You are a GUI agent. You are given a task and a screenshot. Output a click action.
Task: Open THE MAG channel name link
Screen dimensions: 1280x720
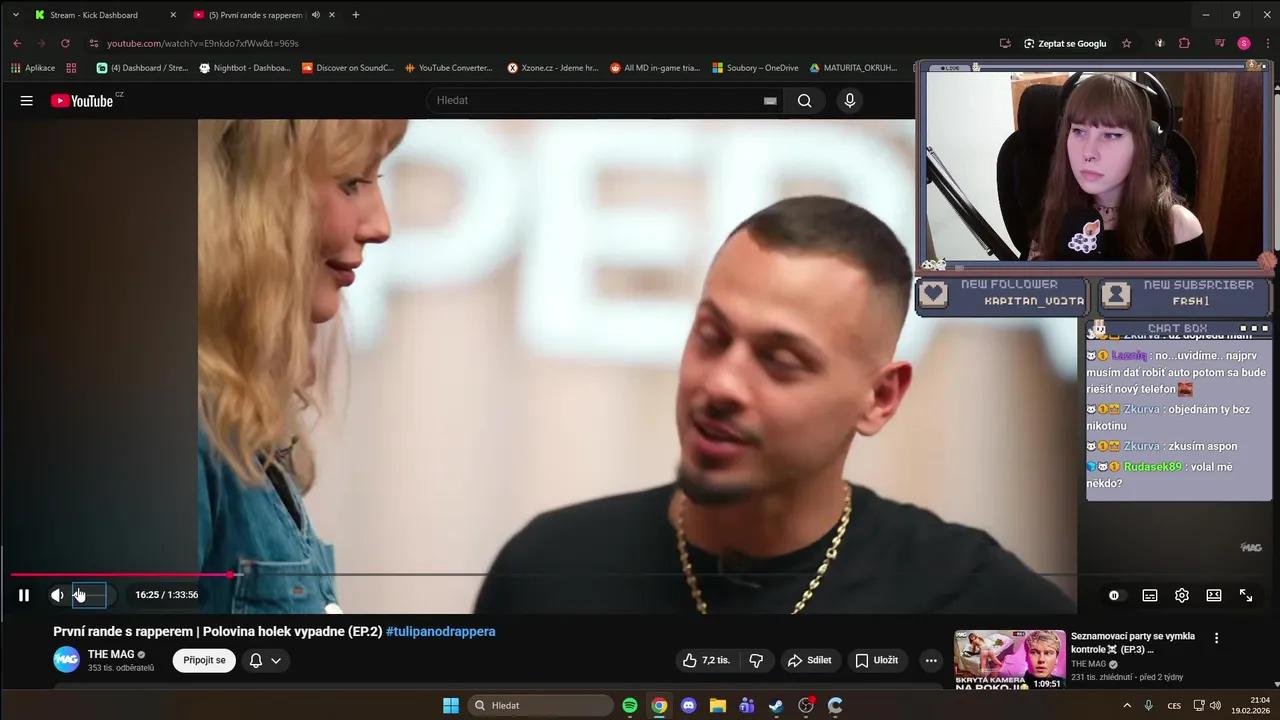pos(111,654)
